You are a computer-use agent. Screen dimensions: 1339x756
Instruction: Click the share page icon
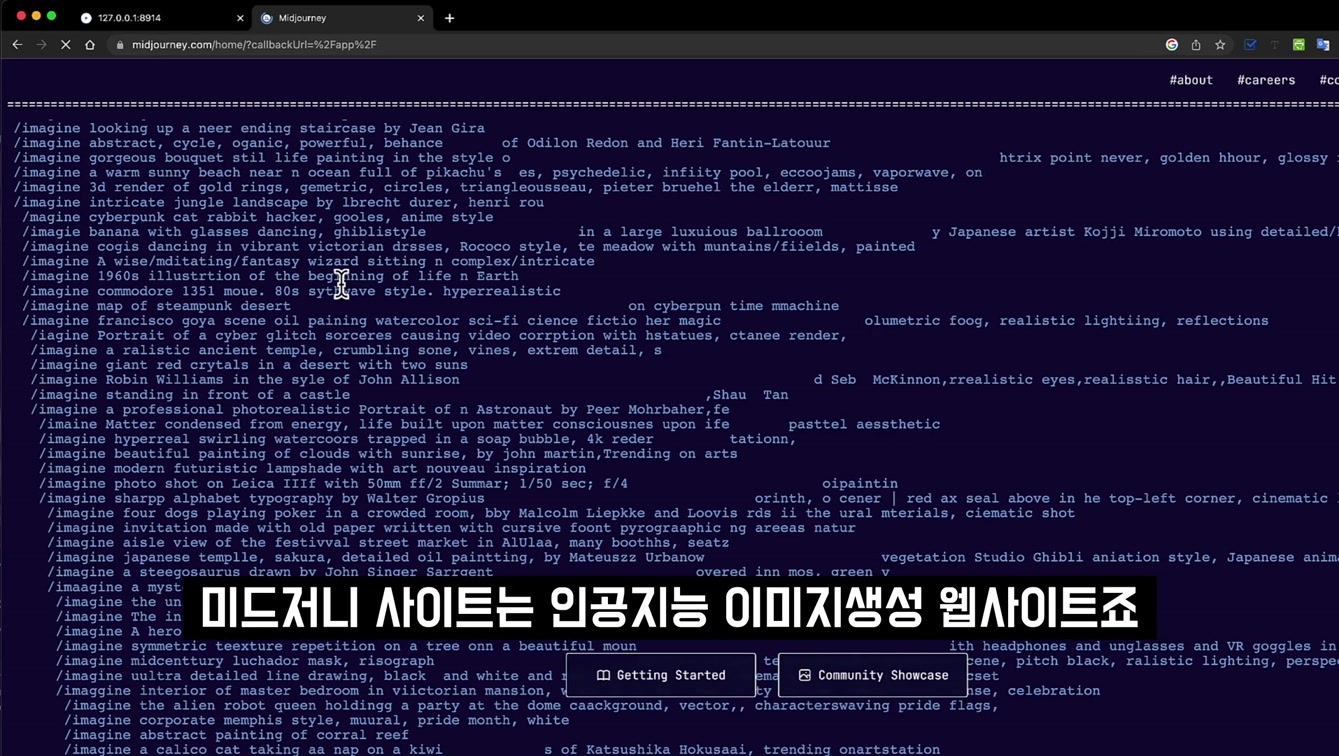coord(1196,45)
